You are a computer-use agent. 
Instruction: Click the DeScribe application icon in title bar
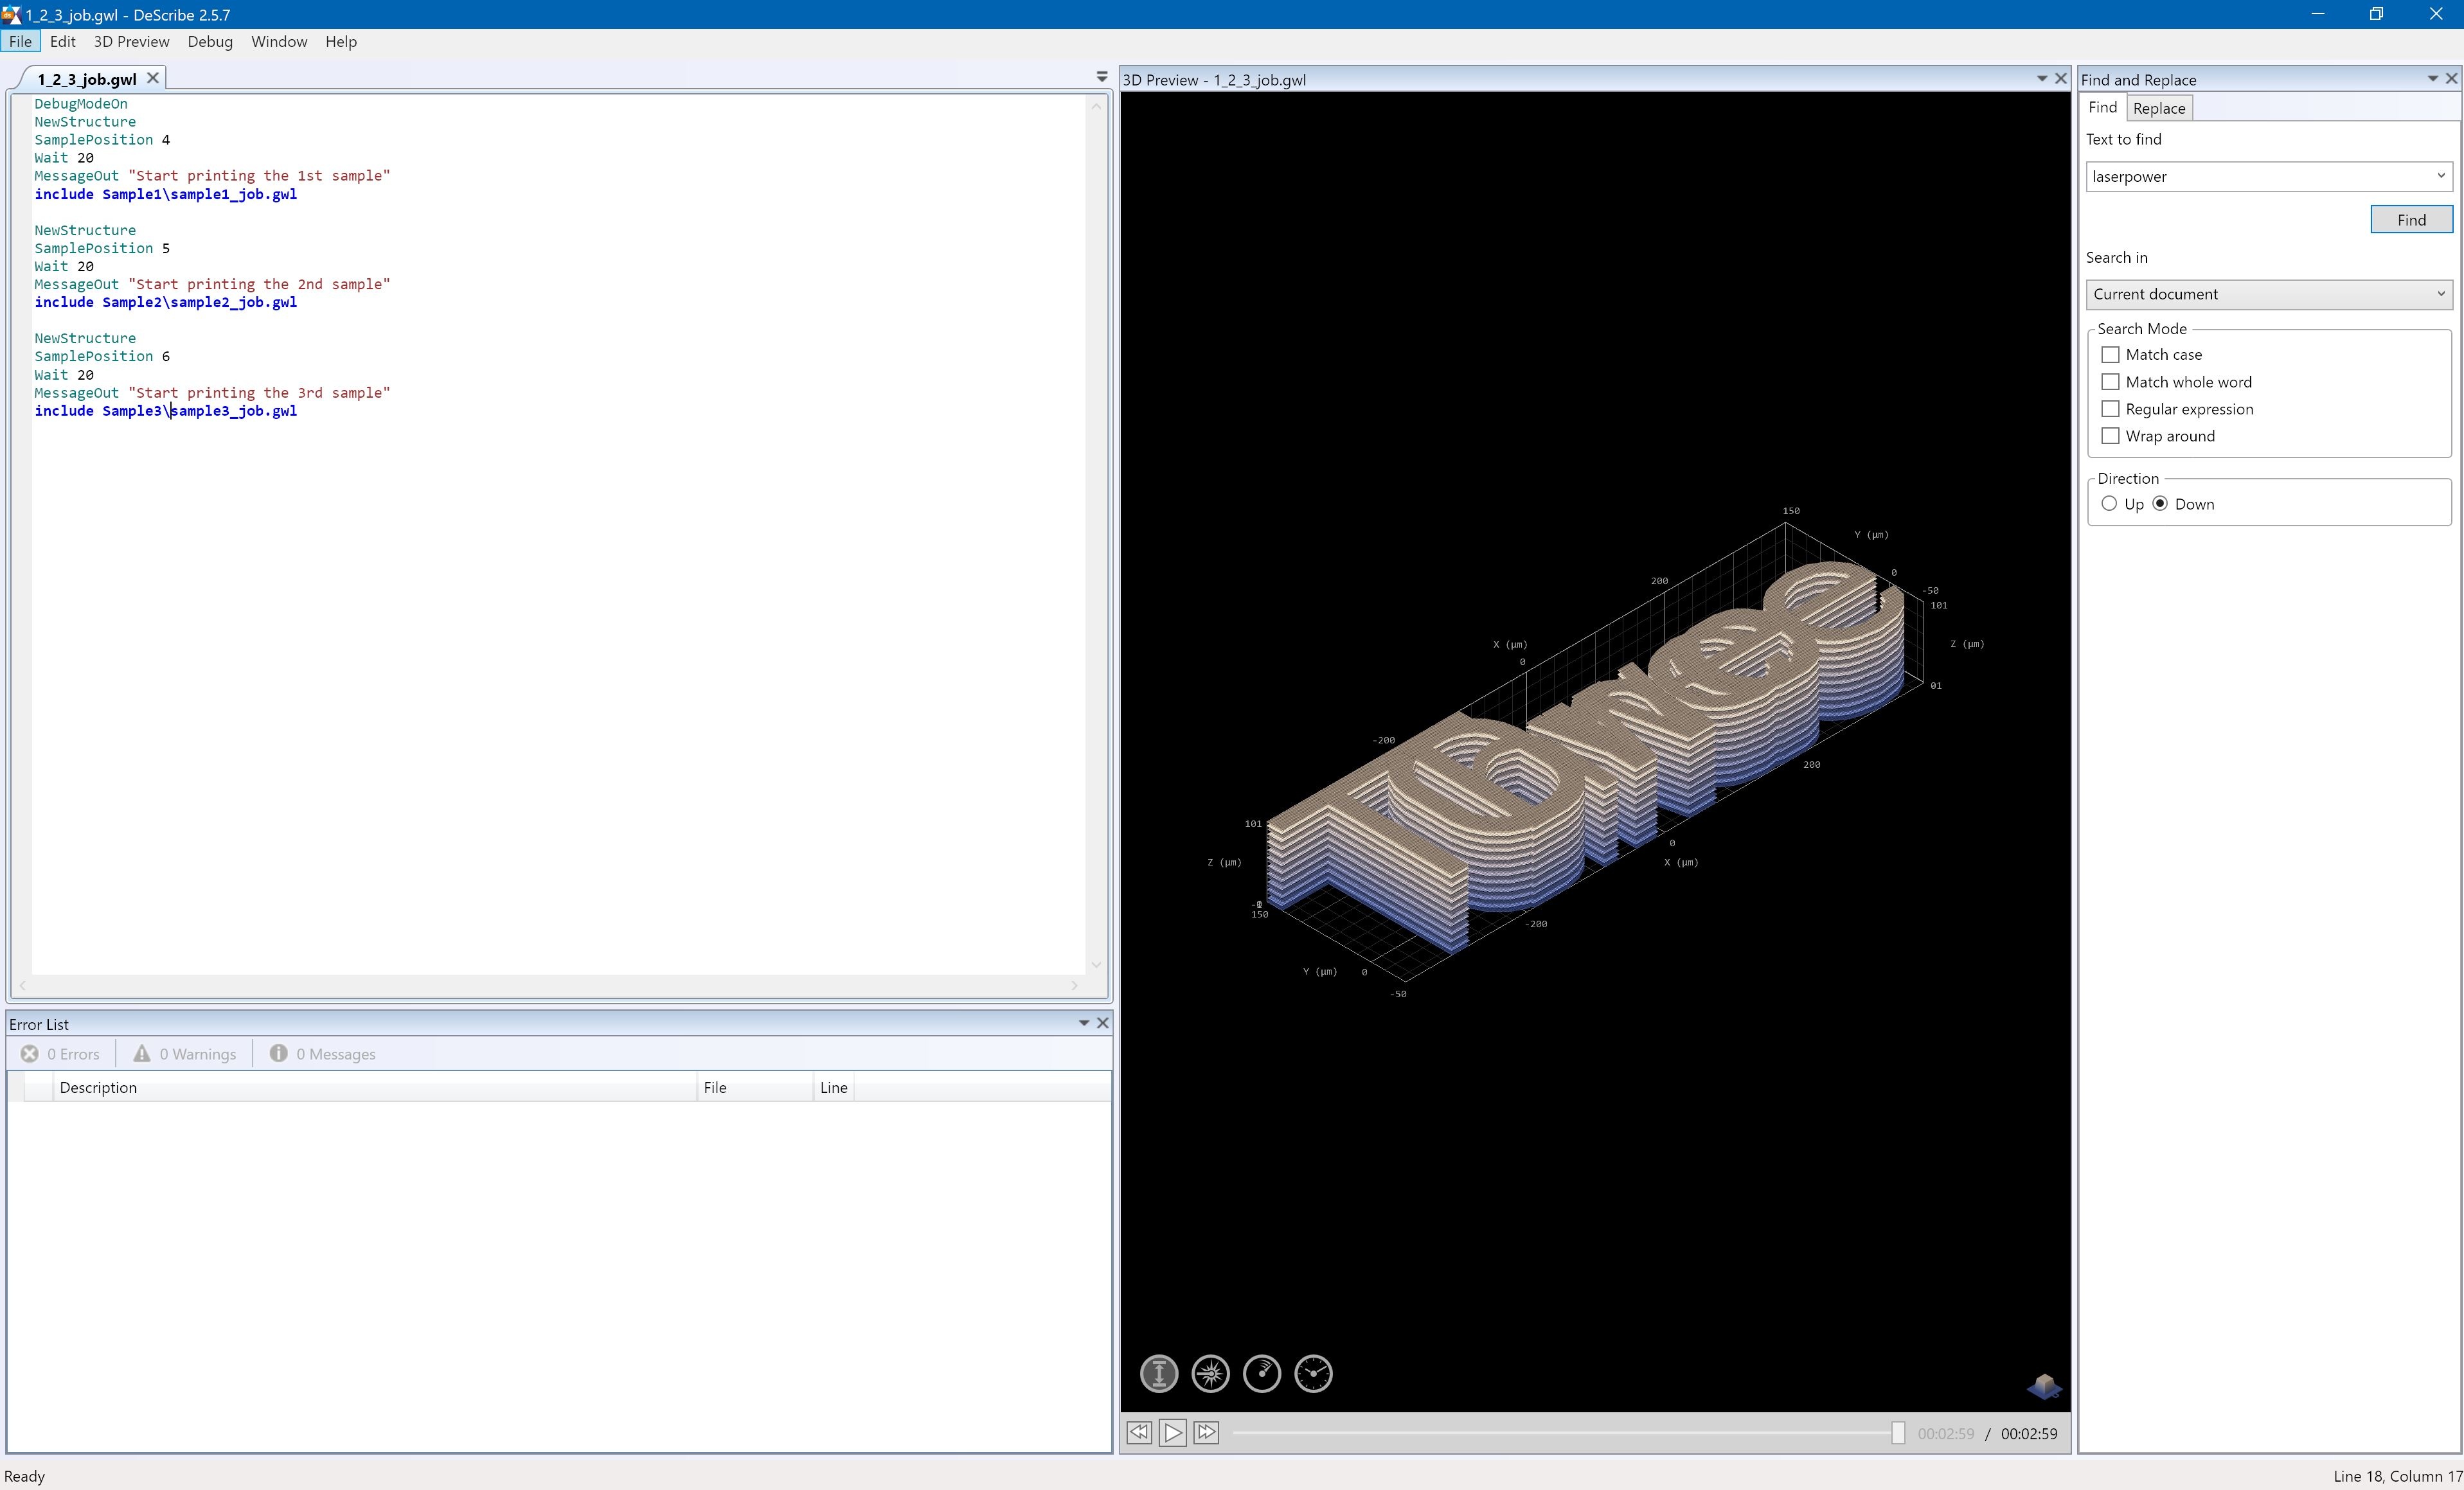pos(11,14)
